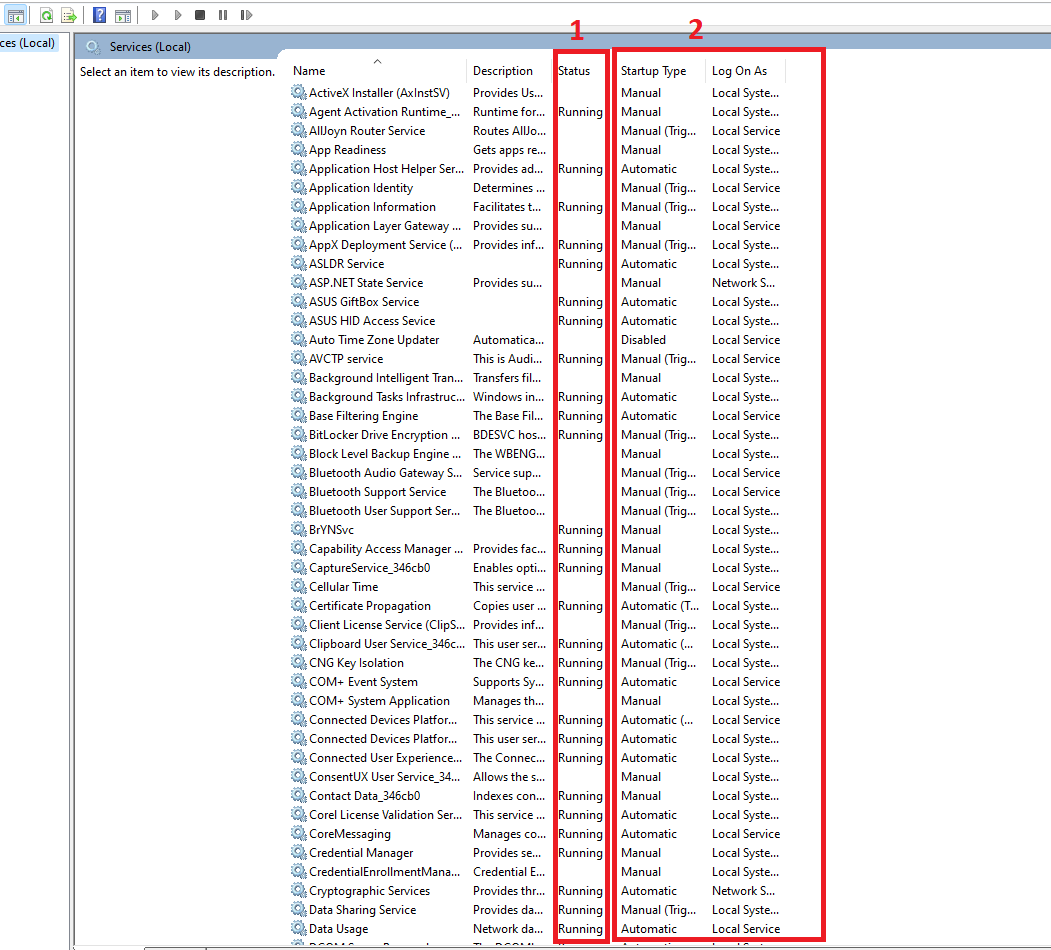Select BitLocker Drive Encryption service name
Viewport: 1051px width, 950px height.
385,435
